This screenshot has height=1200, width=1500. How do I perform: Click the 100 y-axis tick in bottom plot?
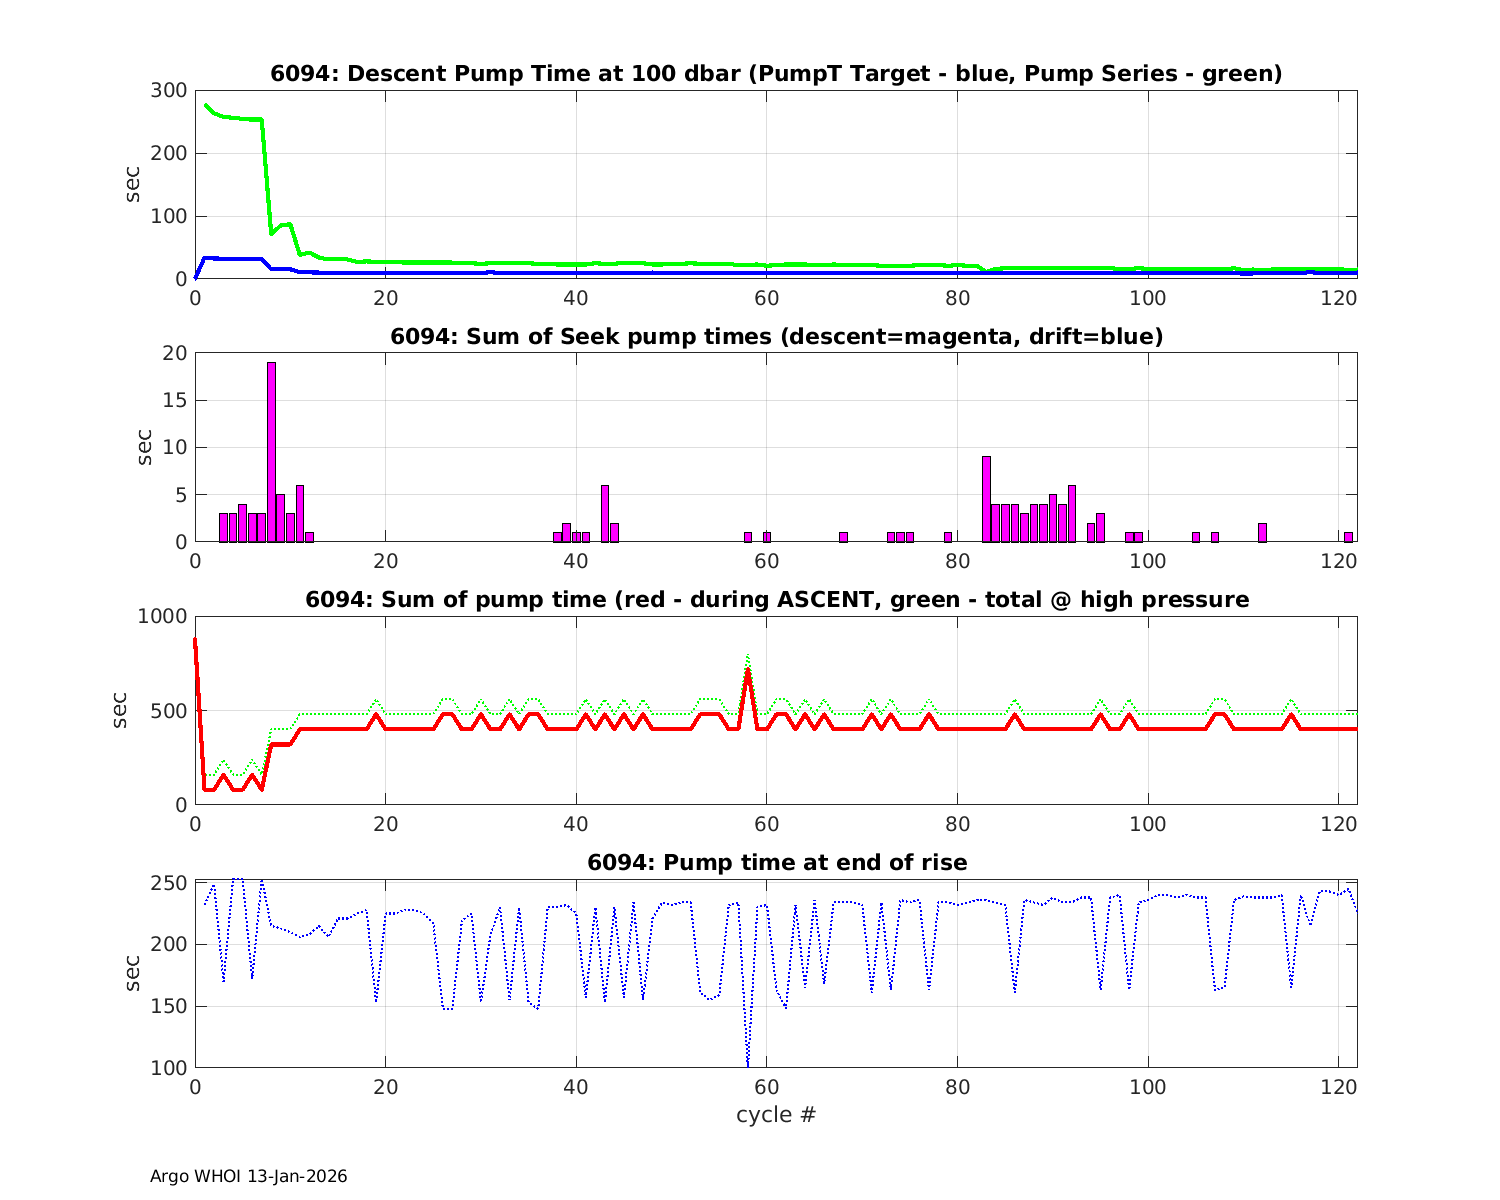point(169,1068)
